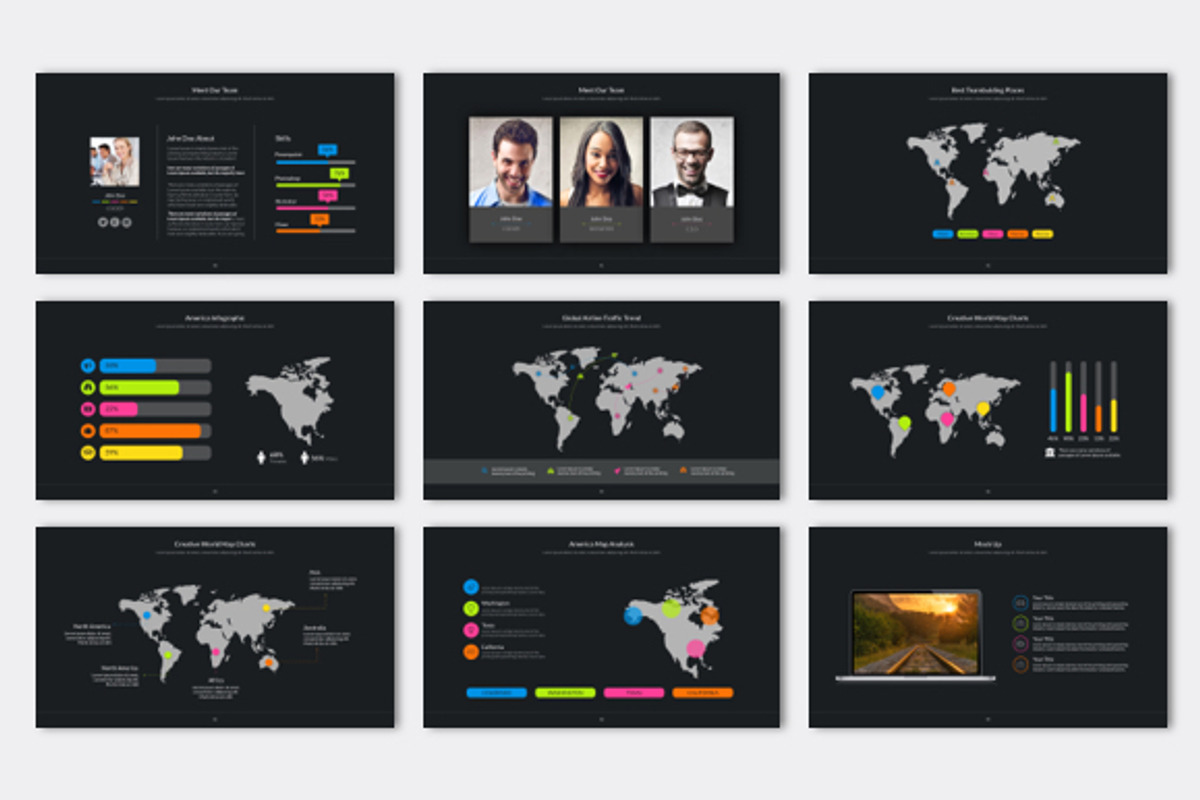Click the orange legend icon in the airline traffic footer

pos(684,469)
